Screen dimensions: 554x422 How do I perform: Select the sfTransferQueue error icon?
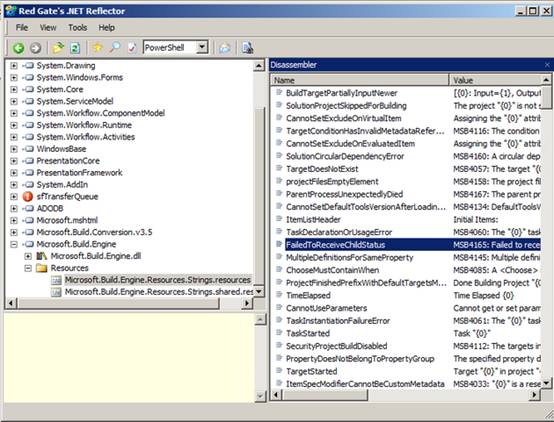[x=28, y=197]
